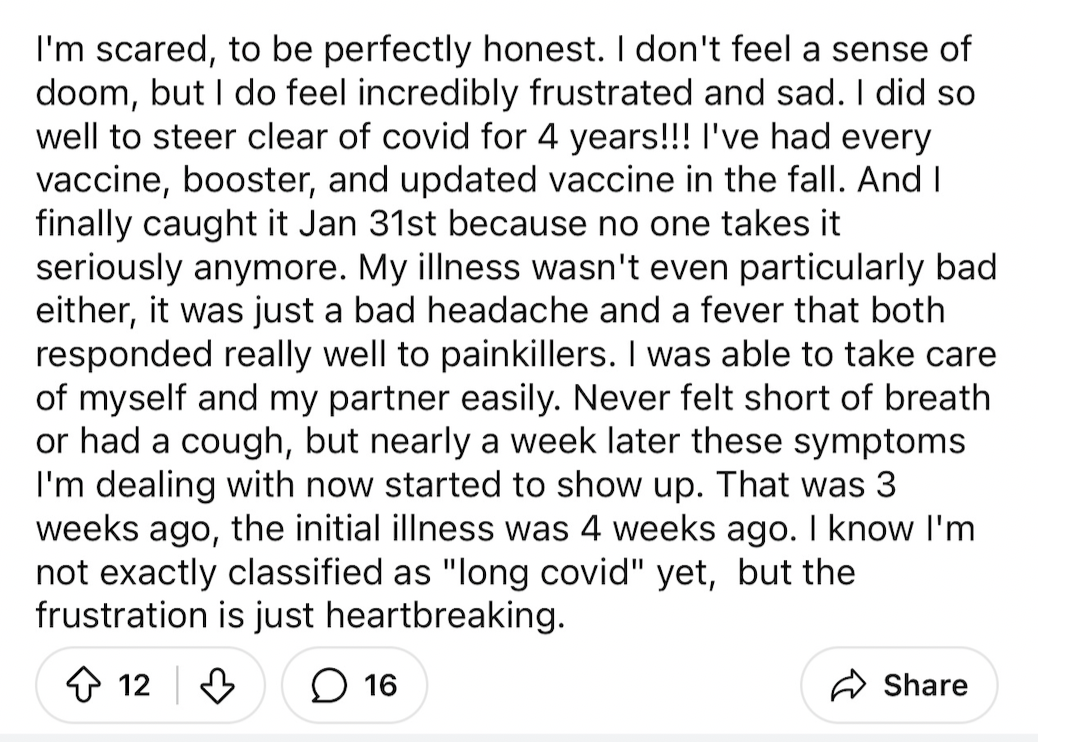Click "updated vaccine" in the post text
This screenshot has height=742, width=1070.
click(x=547, y=180)
